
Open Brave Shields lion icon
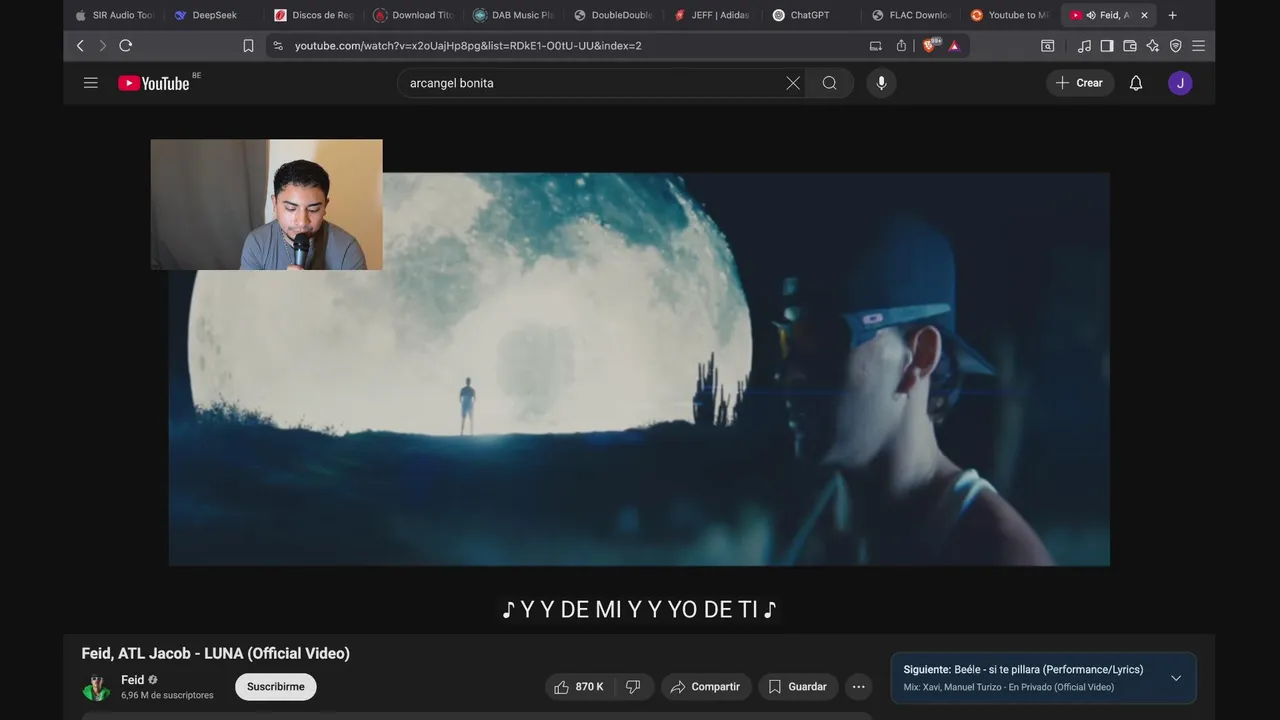pos(930,45)
